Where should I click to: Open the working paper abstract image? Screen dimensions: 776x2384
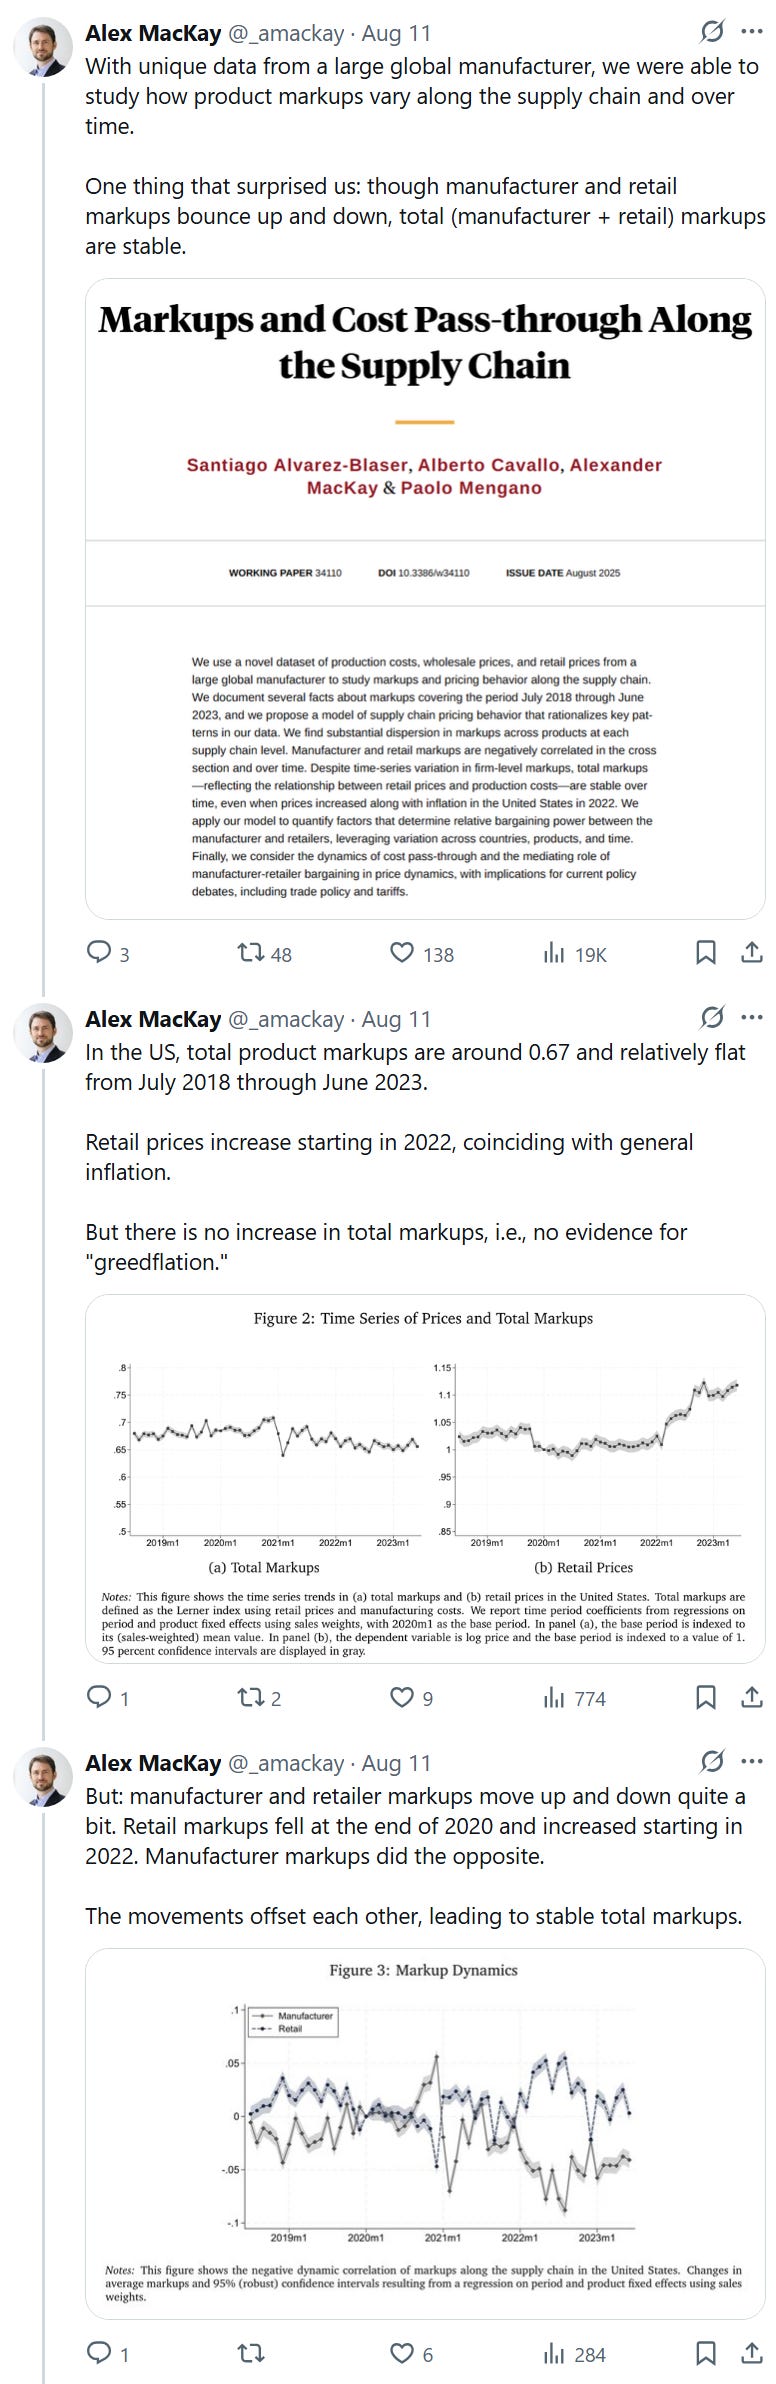[x=425, y=598]
